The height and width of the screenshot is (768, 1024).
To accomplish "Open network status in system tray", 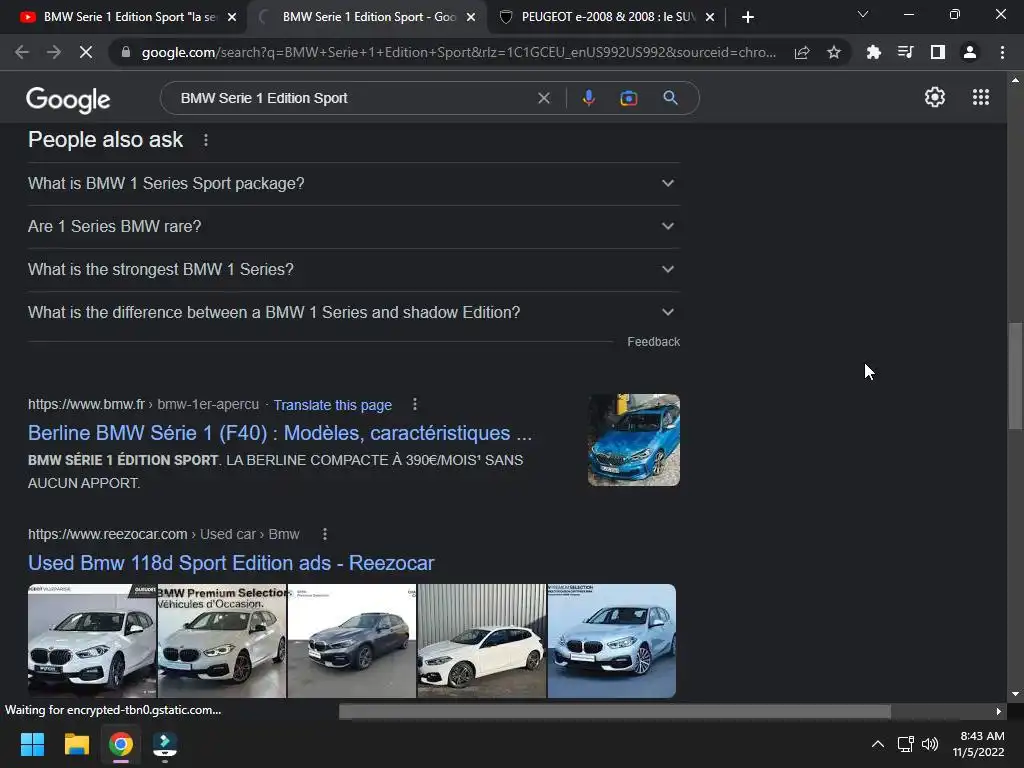I will point(905,744).
